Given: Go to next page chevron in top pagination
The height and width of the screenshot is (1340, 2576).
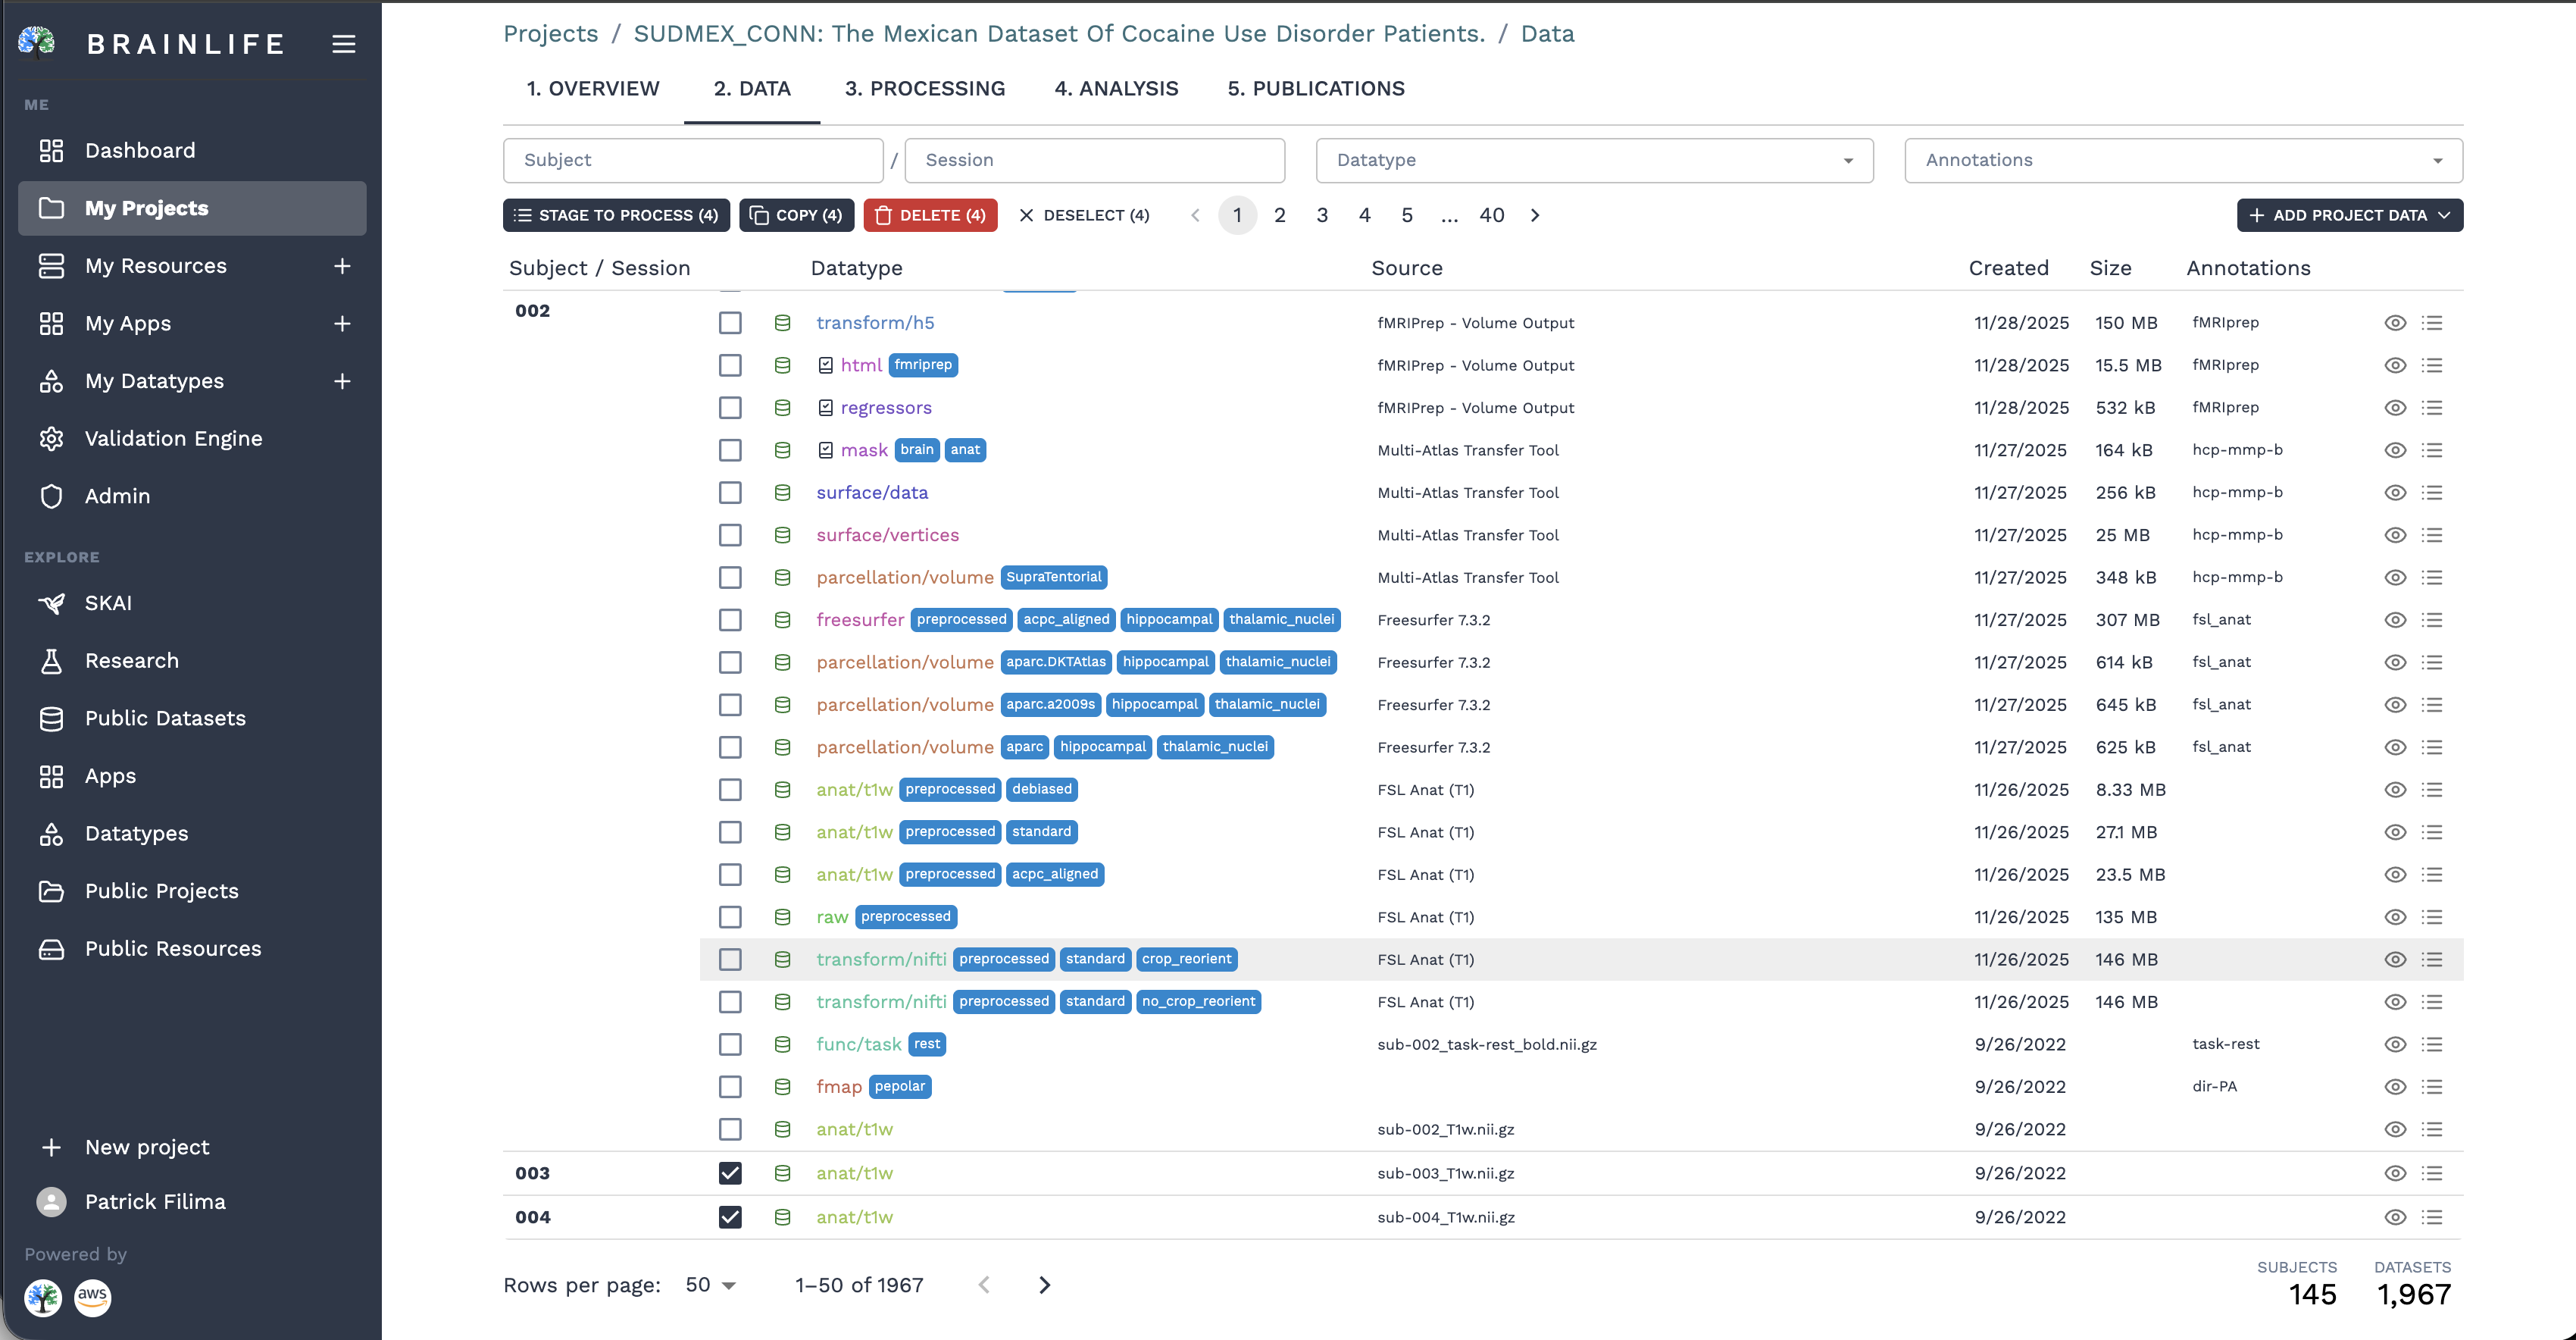Looking at the screenshot, I should click(x=1535, y=216).
